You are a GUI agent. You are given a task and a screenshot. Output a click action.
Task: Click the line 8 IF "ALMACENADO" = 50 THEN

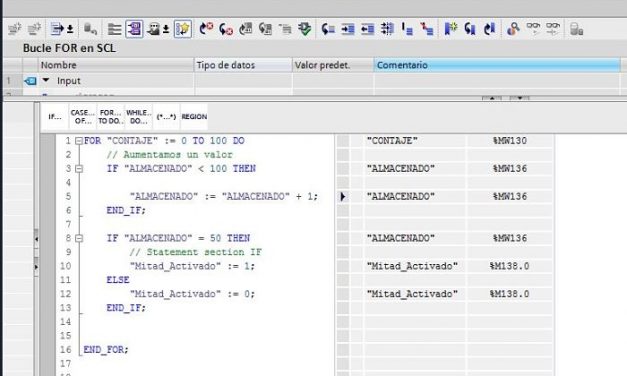click(x=178, y=238)
